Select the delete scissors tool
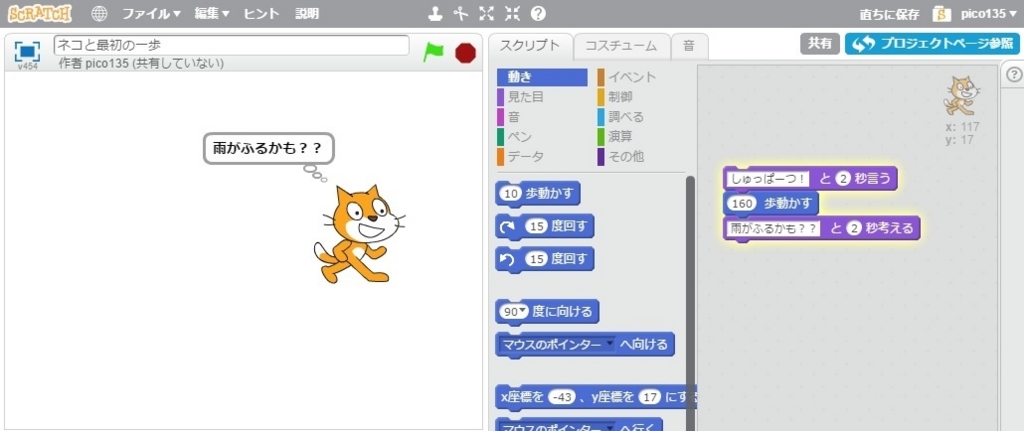The height and width of the screenshot is (431, 1024). pyautogui.click(x=461, y=13)
